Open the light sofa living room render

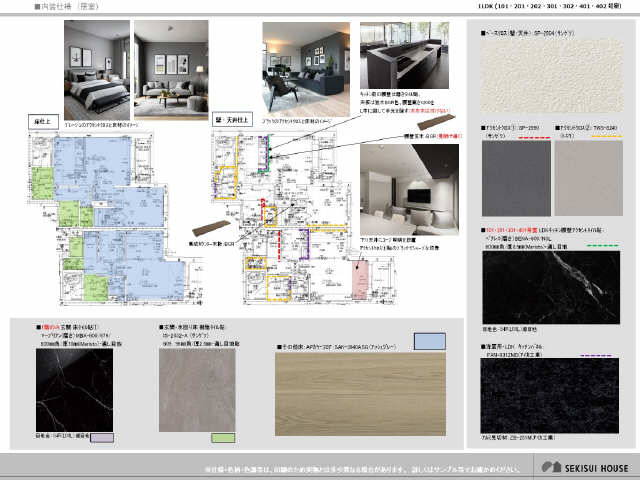point(171,70)
